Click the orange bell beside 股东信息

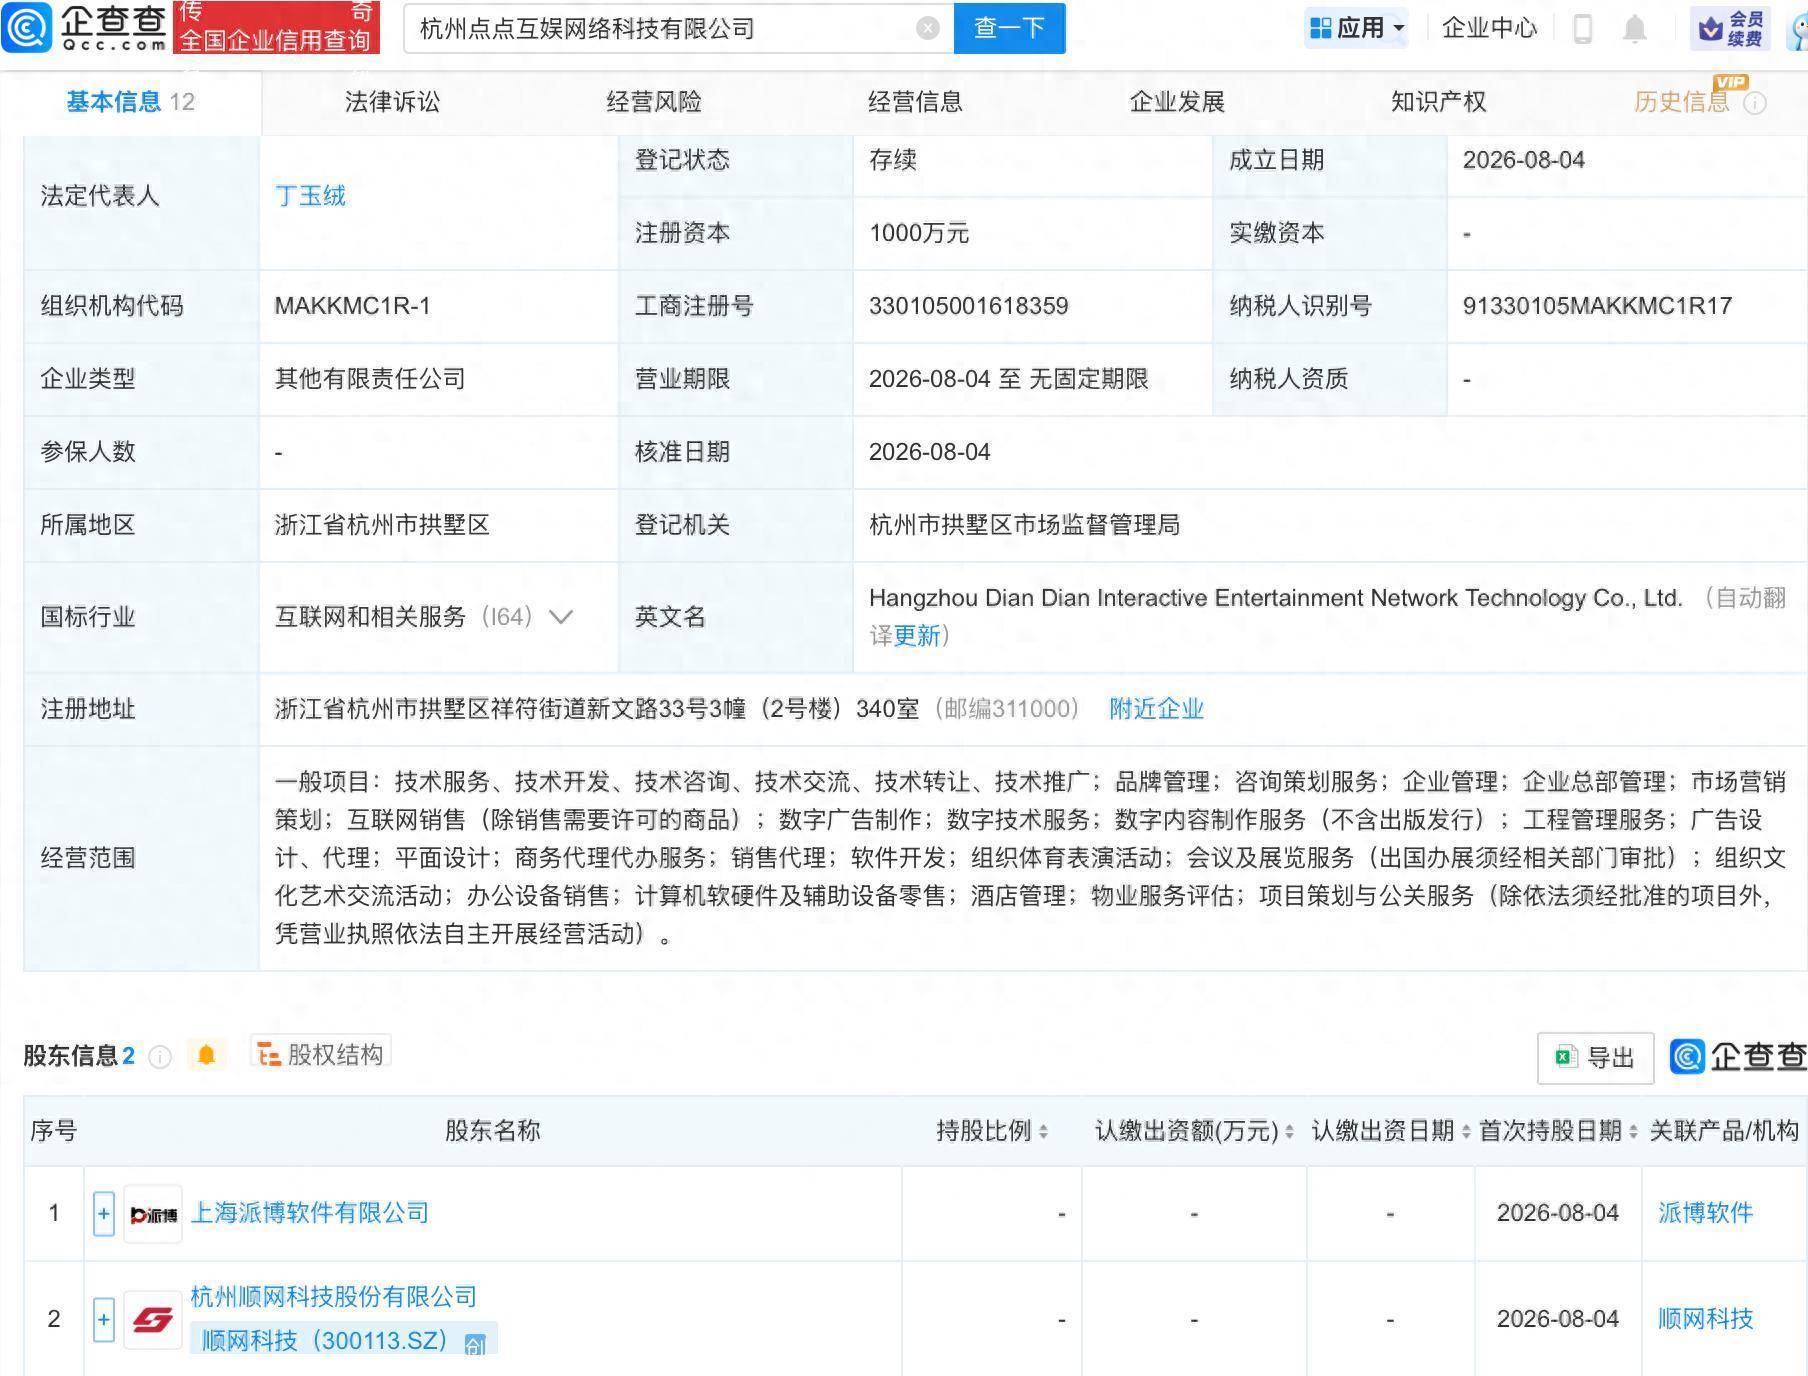[207, 1055]
